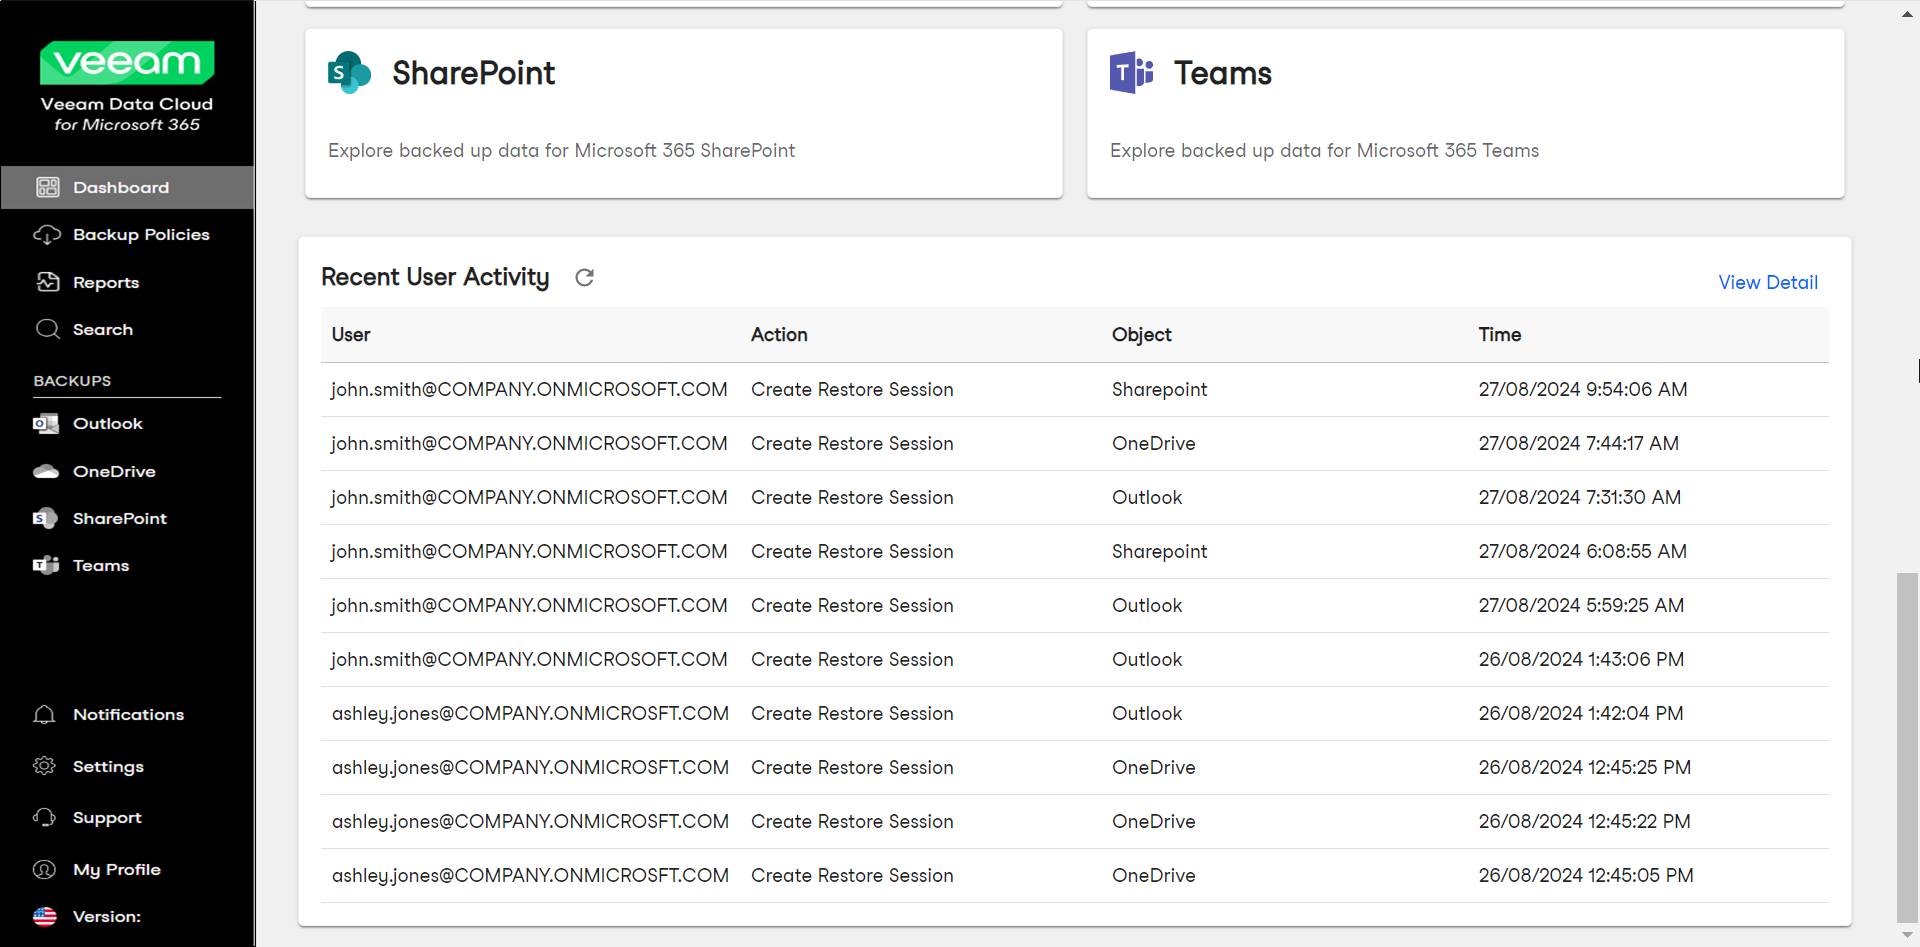Click time 26/08/2024 12:45:22 PM

click(x=1584, y=821)
